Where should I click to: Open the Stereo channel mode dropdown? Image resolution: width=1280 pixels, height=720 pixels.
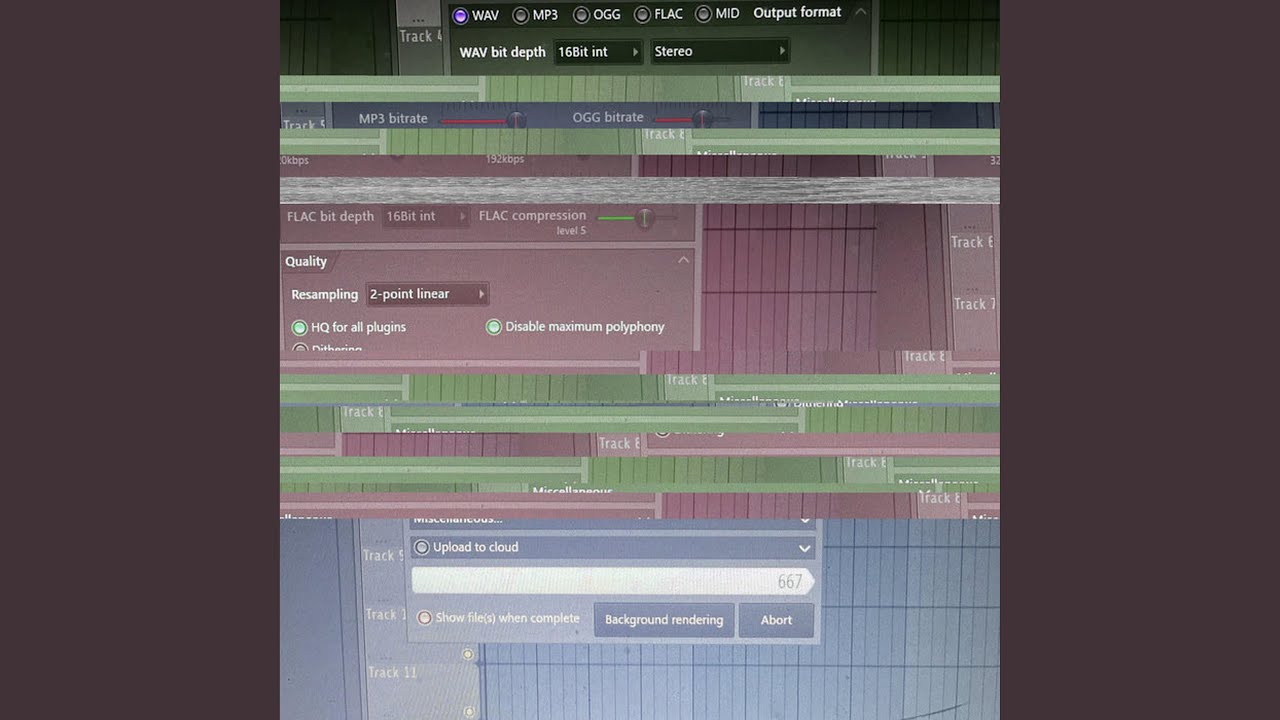tap(720, 51)
